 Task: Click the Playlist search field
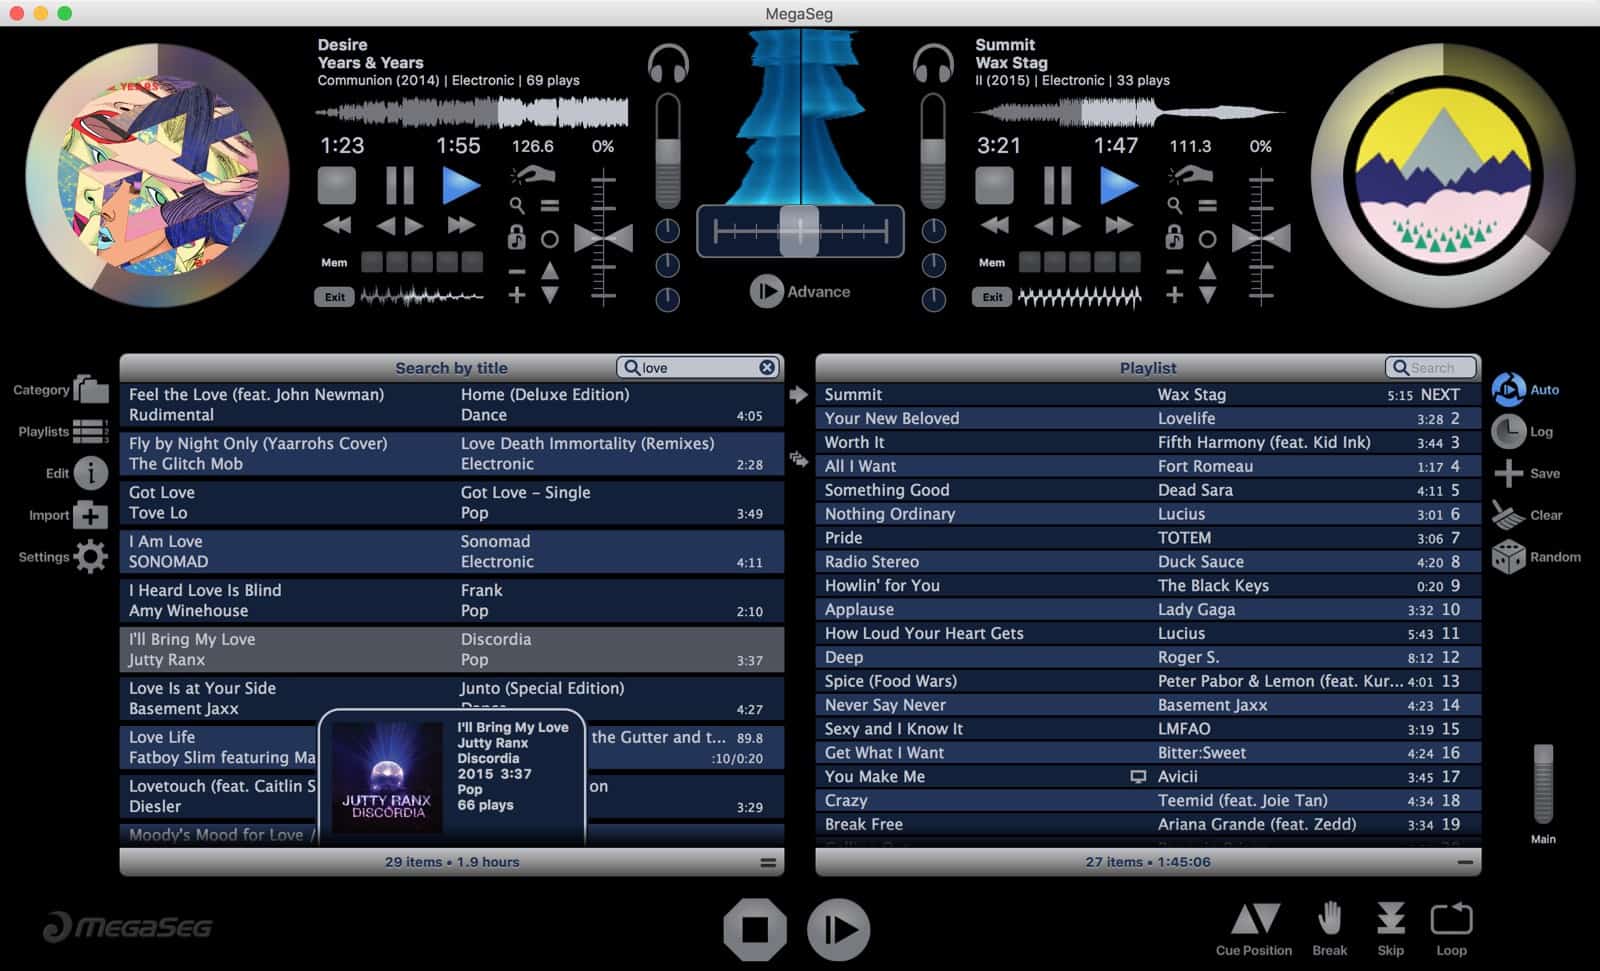(x=1431, y=367)
